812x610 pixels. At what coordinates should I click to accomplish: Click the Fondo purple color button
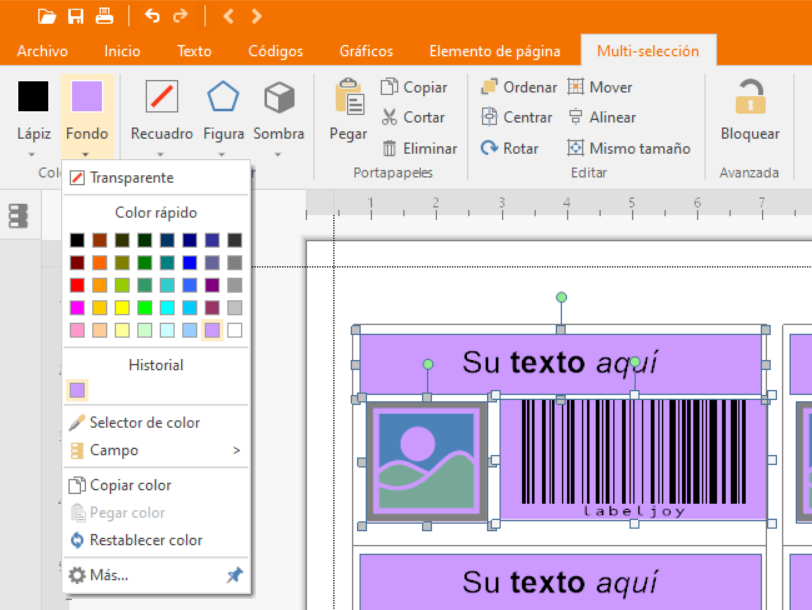click(x=86, y=96)
